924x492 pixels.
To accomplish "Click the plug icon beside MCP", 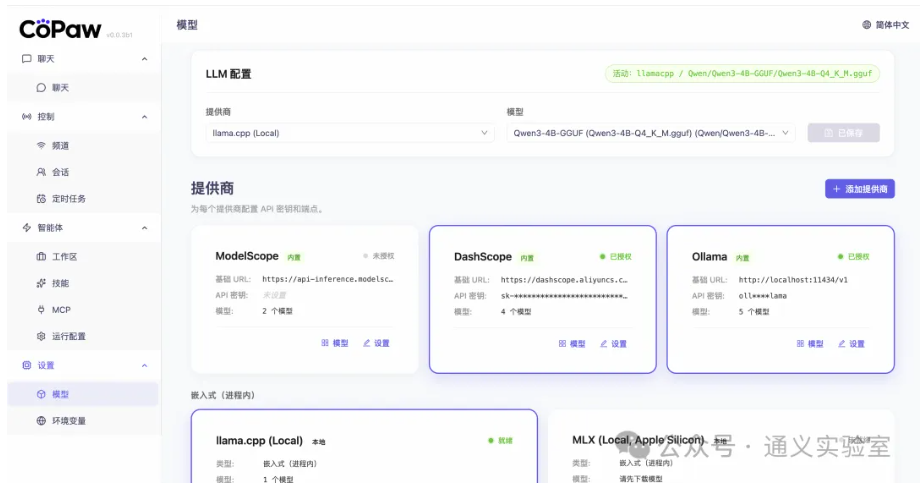I will (x=41, y=310).
